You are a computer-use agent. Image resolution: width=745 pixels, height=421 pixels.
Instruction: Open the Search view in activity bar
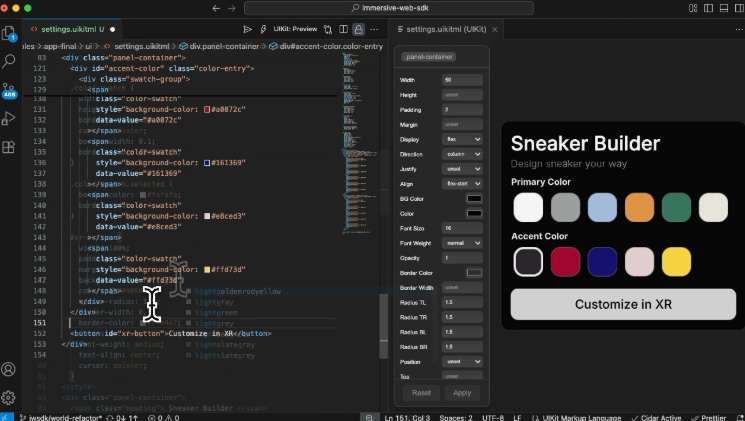10,61
